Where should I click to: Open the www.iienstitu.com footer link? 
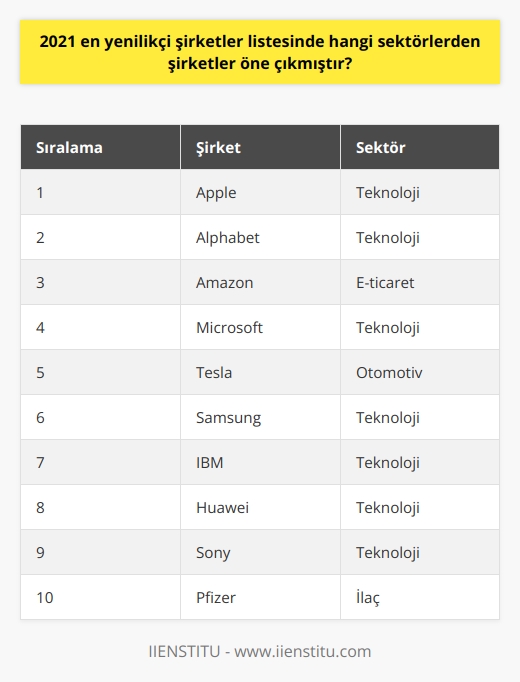coord(303,652)
